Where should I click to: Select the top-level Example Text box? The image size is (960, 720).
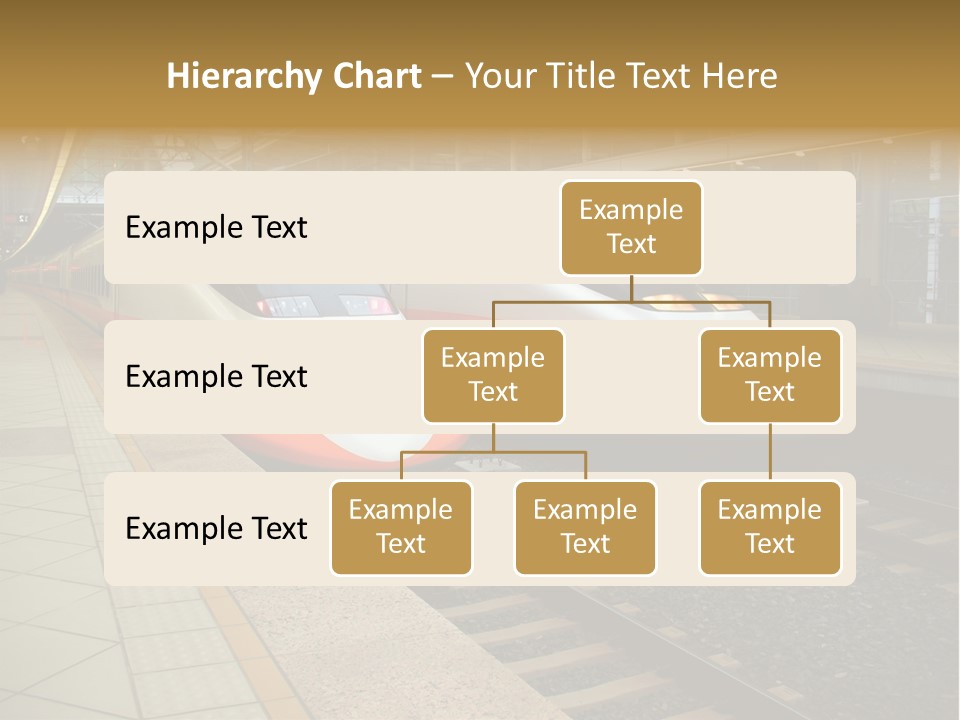631,227
